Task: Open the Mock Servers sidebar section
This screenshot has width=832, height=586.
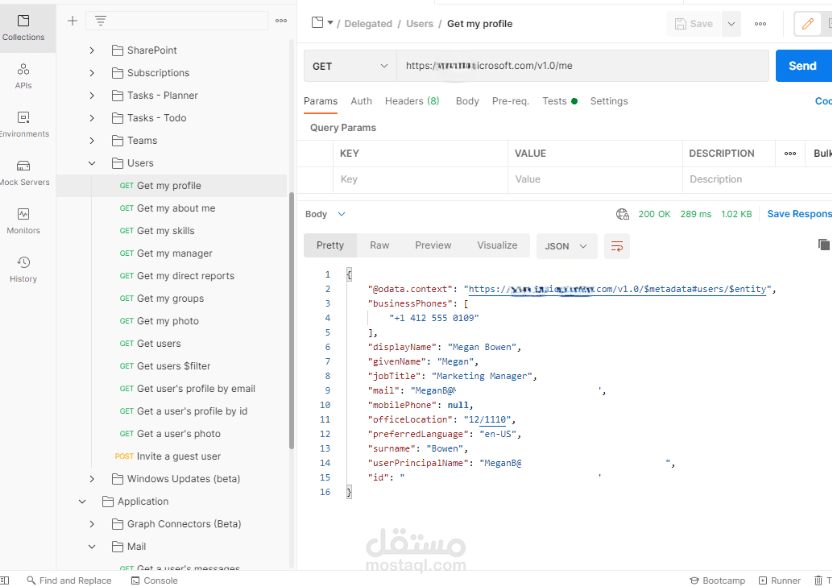Action: click(23, 173)
